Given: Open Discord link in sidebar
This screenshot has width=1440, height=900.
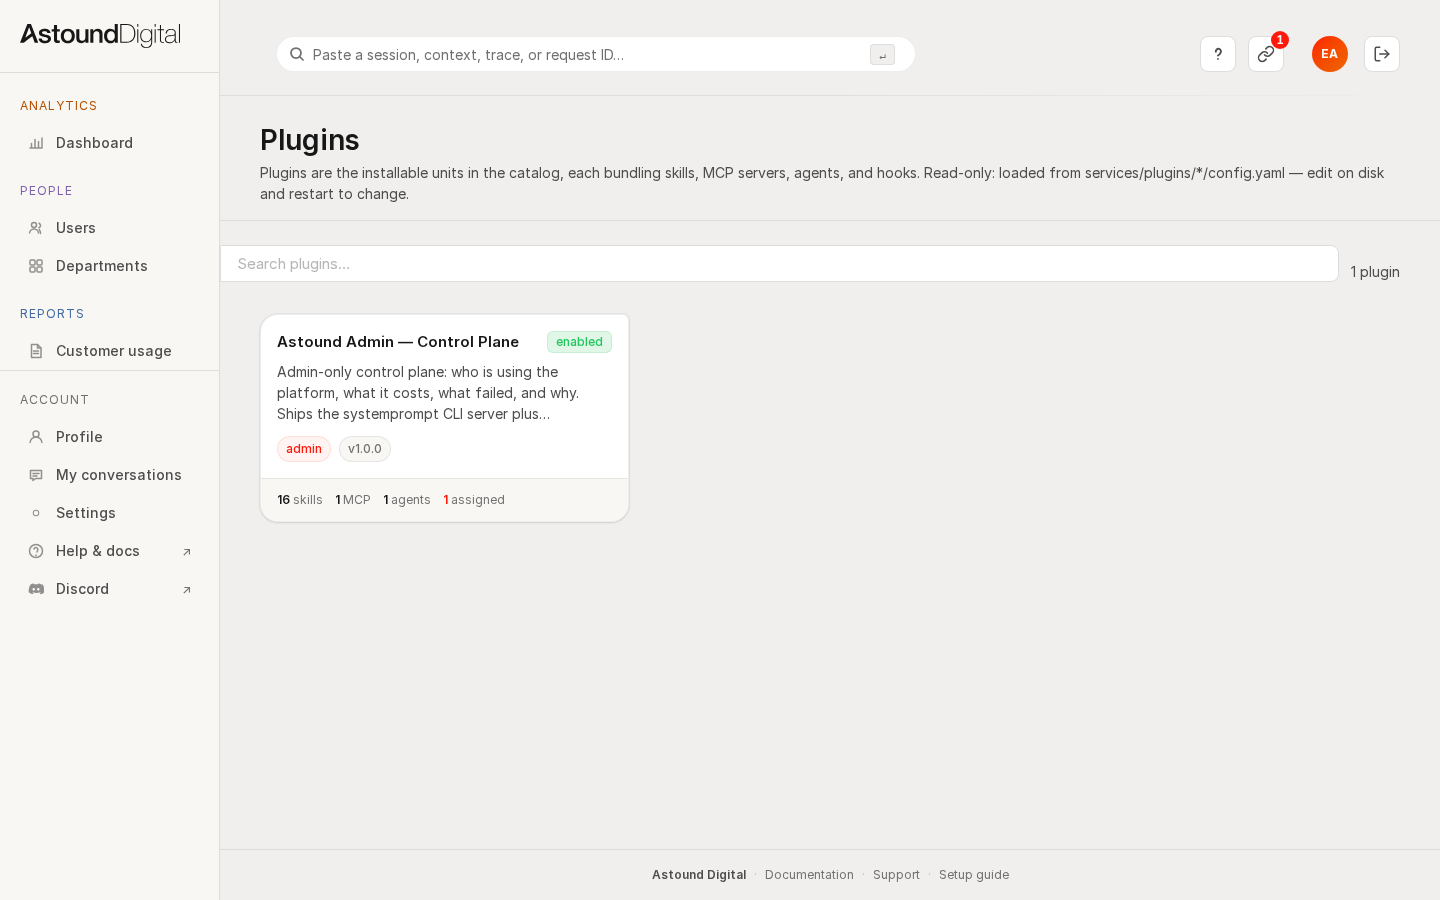Looking at the screenshot, I should pos(109,589).
